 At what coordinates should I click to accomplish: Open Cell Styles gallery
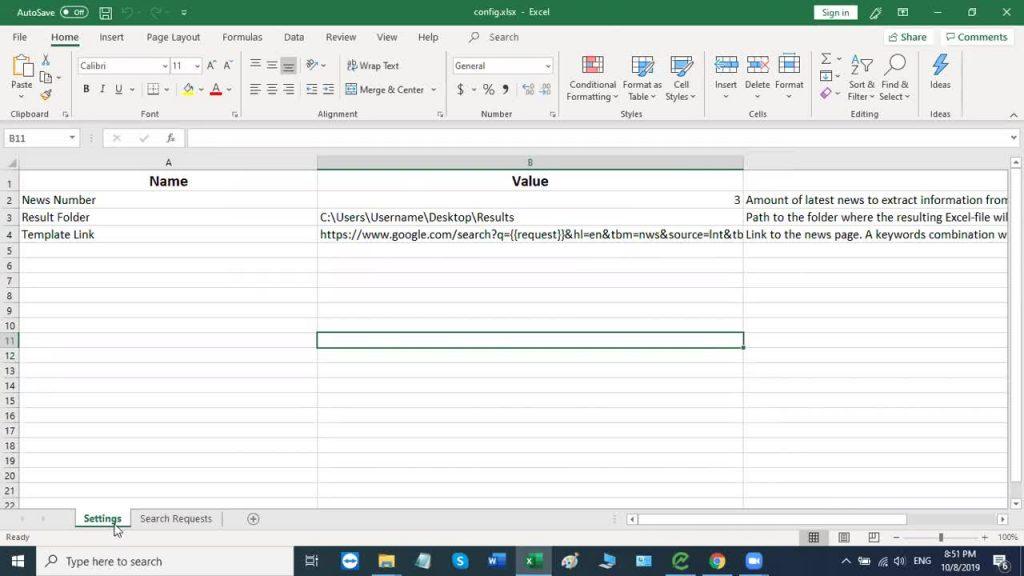pos(681,78)
